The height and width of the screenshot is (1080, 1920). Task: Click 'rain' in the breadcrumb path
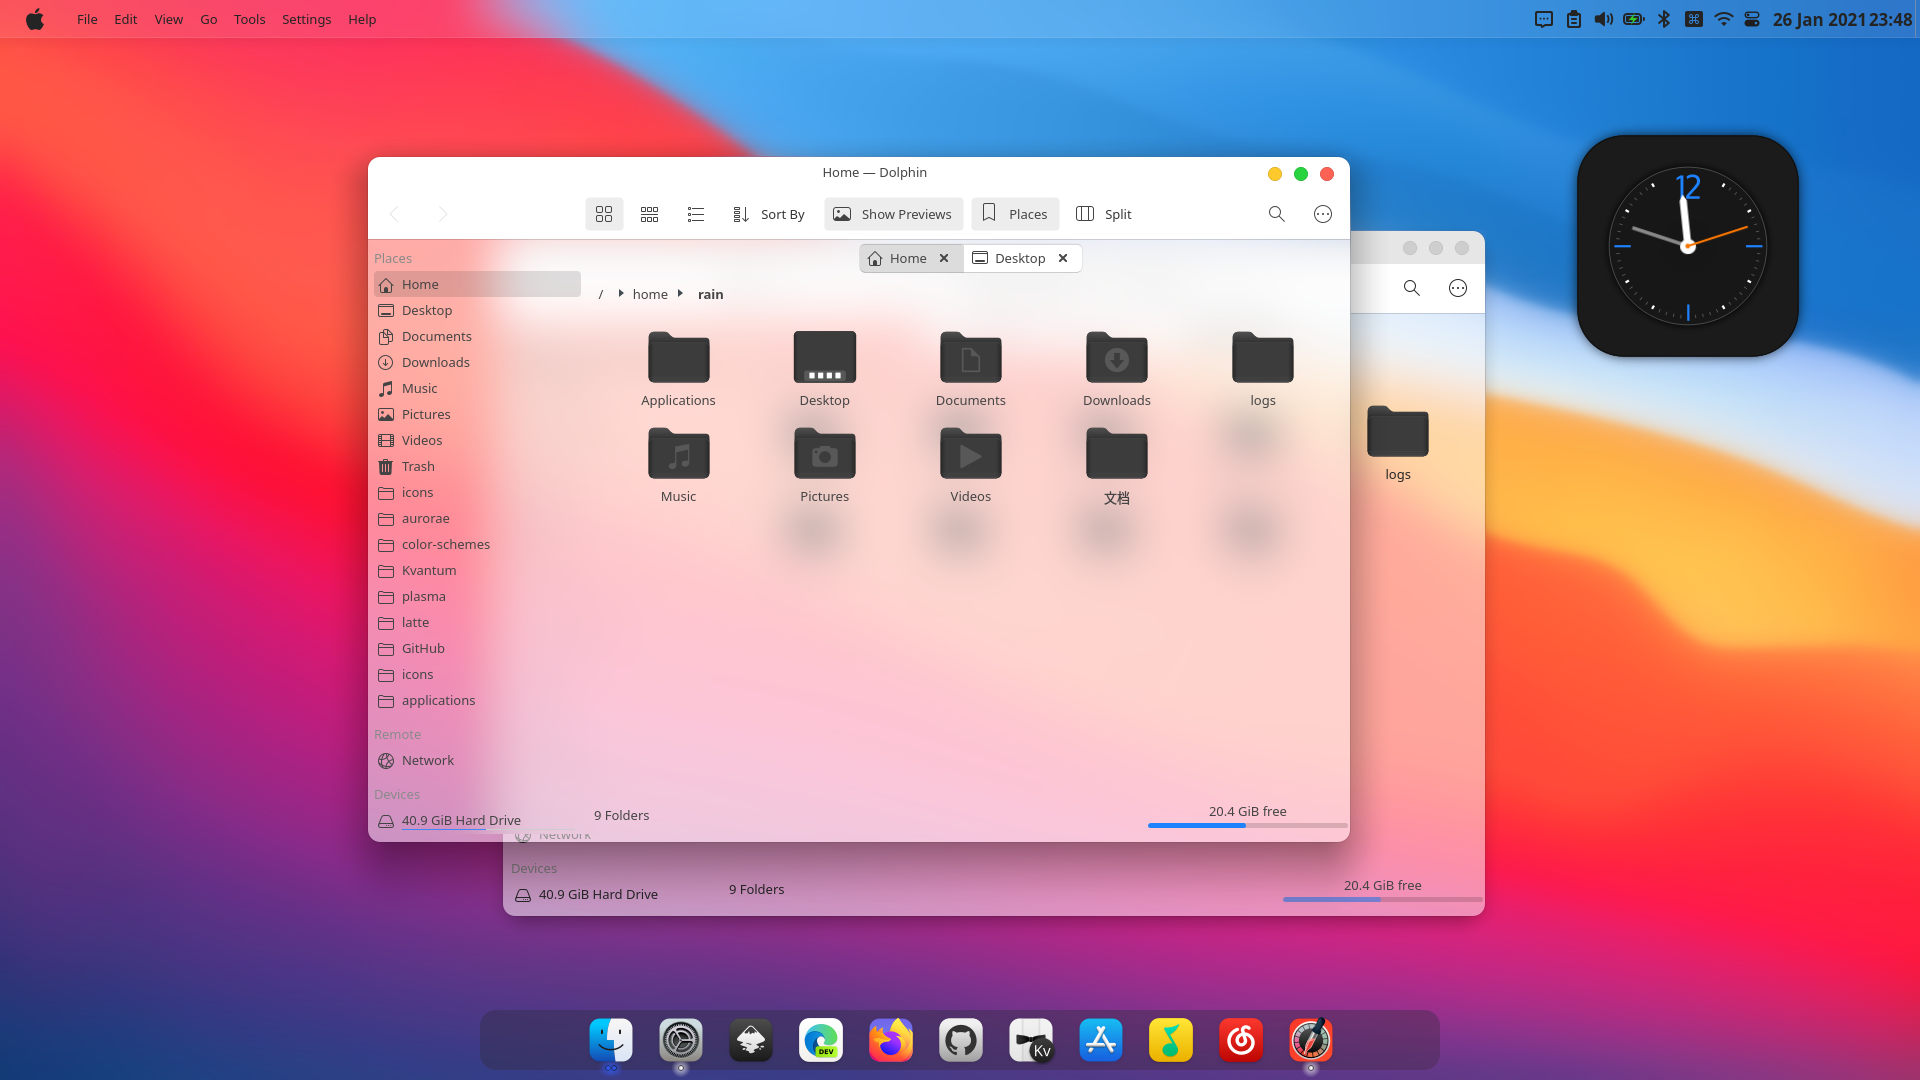click(711, 294)
